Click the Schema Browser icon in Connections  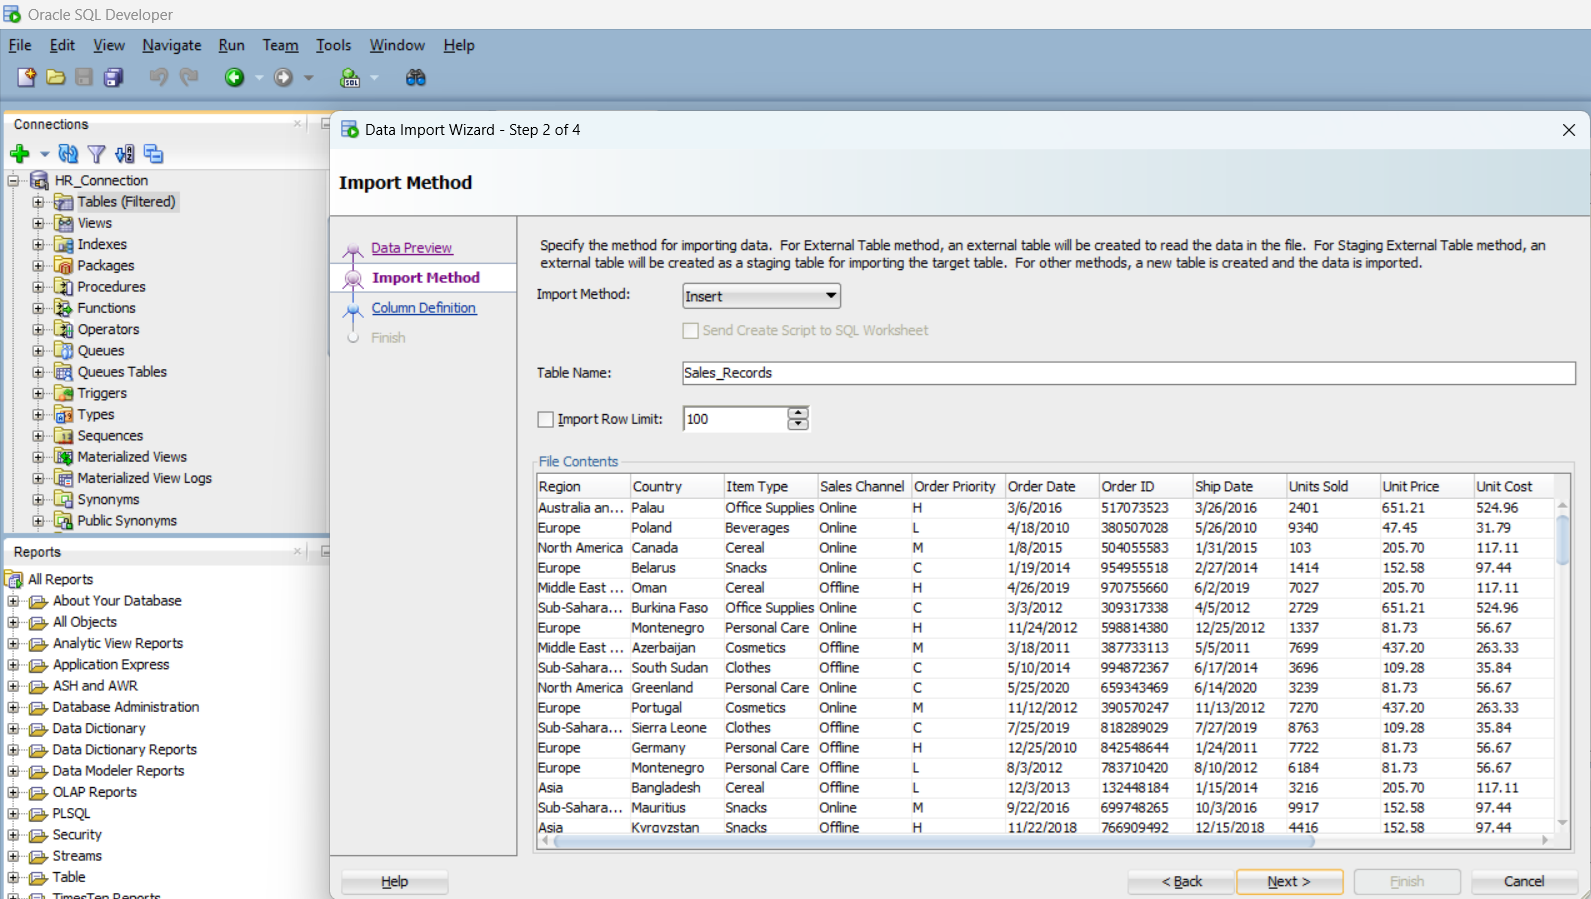pos(125,153)
